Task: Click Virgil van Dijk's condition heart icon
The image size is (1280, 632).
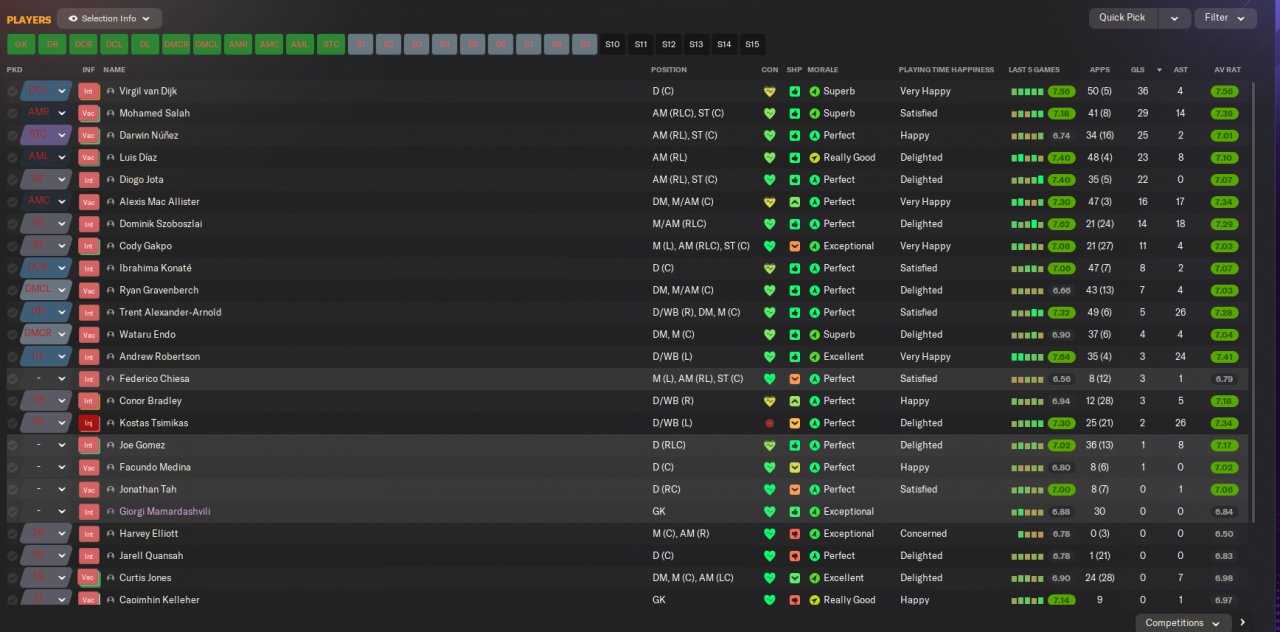Action: click(769, 91)
